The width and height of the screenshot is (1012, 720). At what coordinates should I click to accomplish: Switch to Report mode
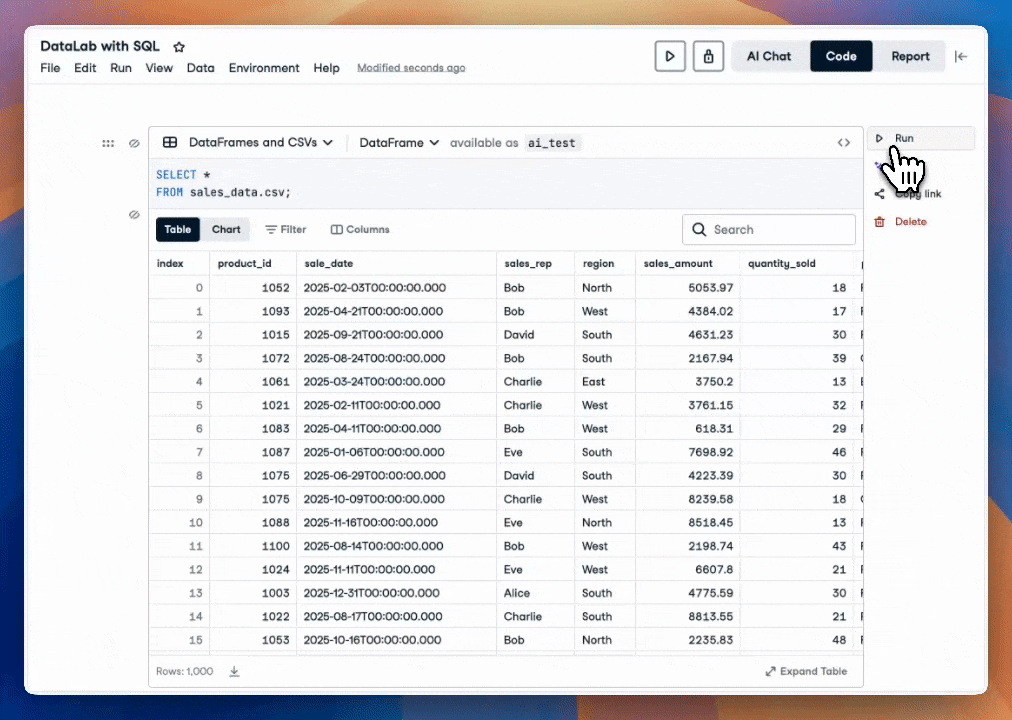910,56
